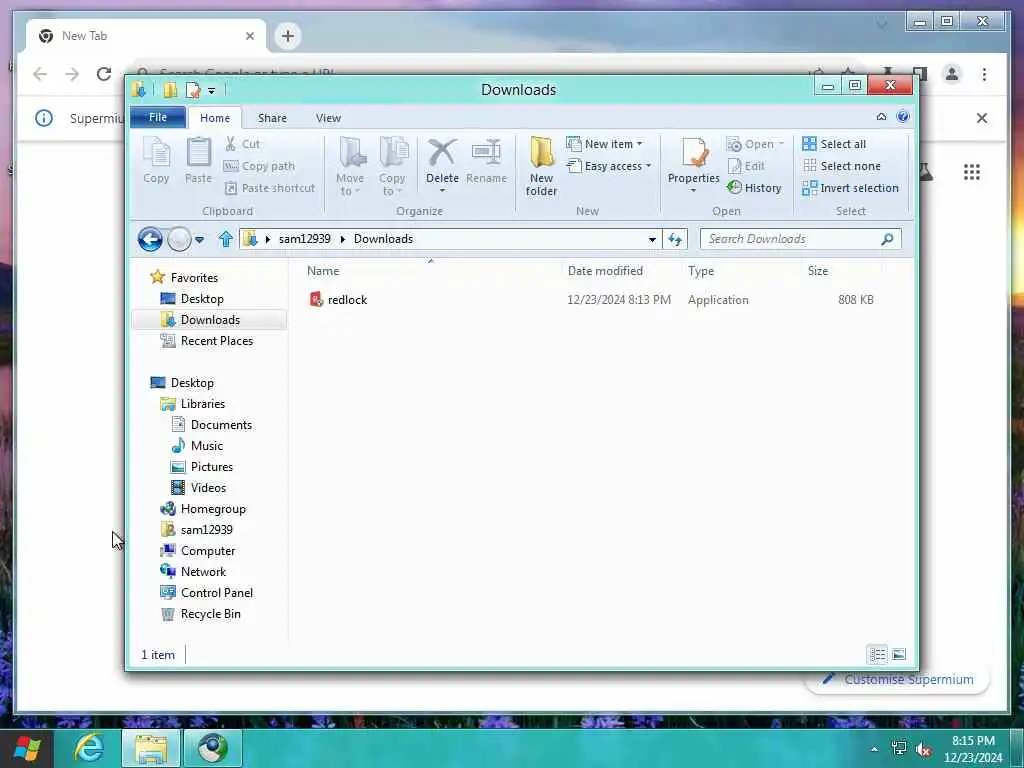The height and width of the screenshot is (768, 1024).
Task: Open Recycle Bin from sidebar
Action: point(210,614)
